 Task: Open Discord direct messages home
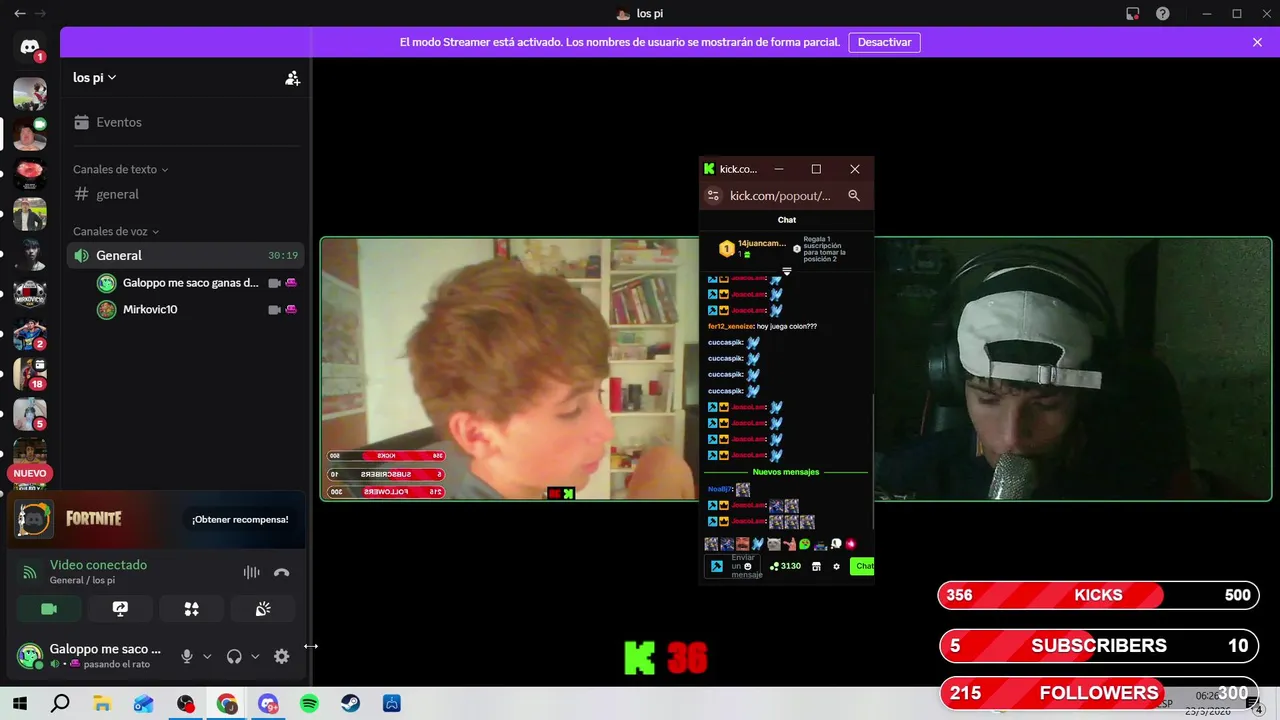tap(30, 47)
